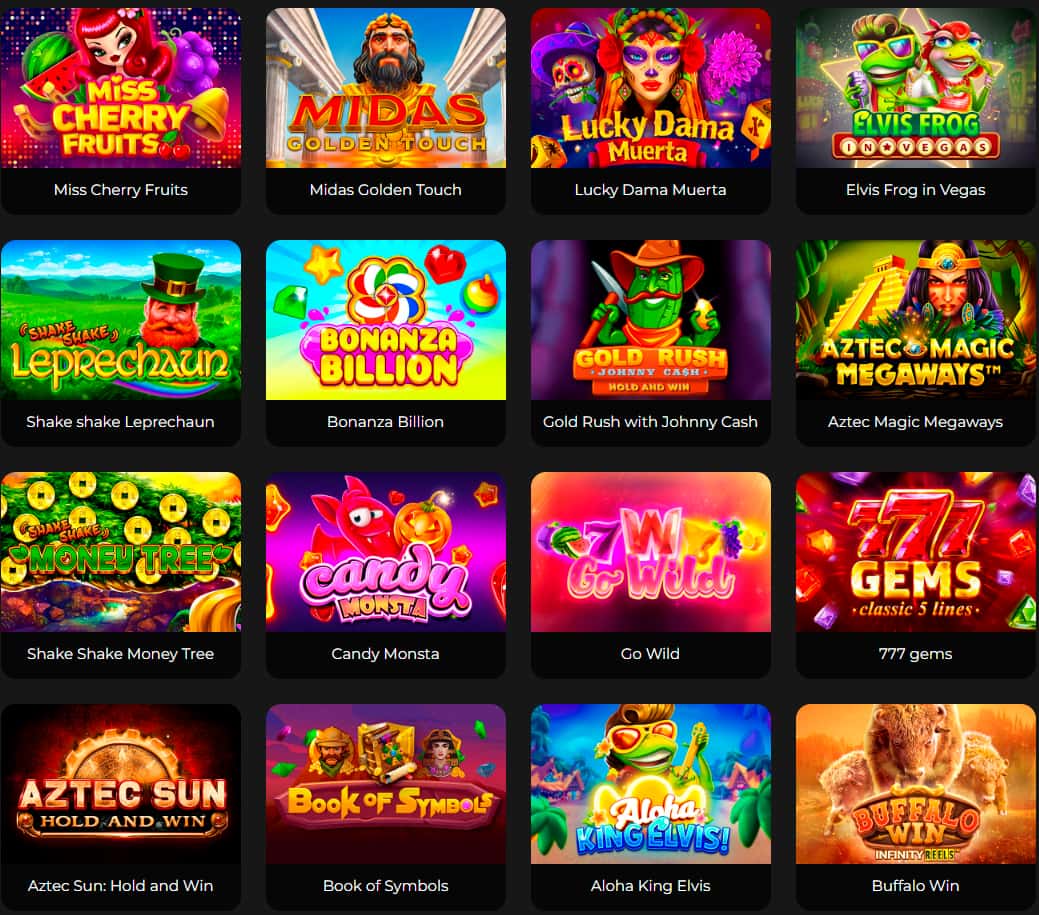Select the Lucky Dama Muerta artwork
The image size is (1039, 915).
pos(651,88)
